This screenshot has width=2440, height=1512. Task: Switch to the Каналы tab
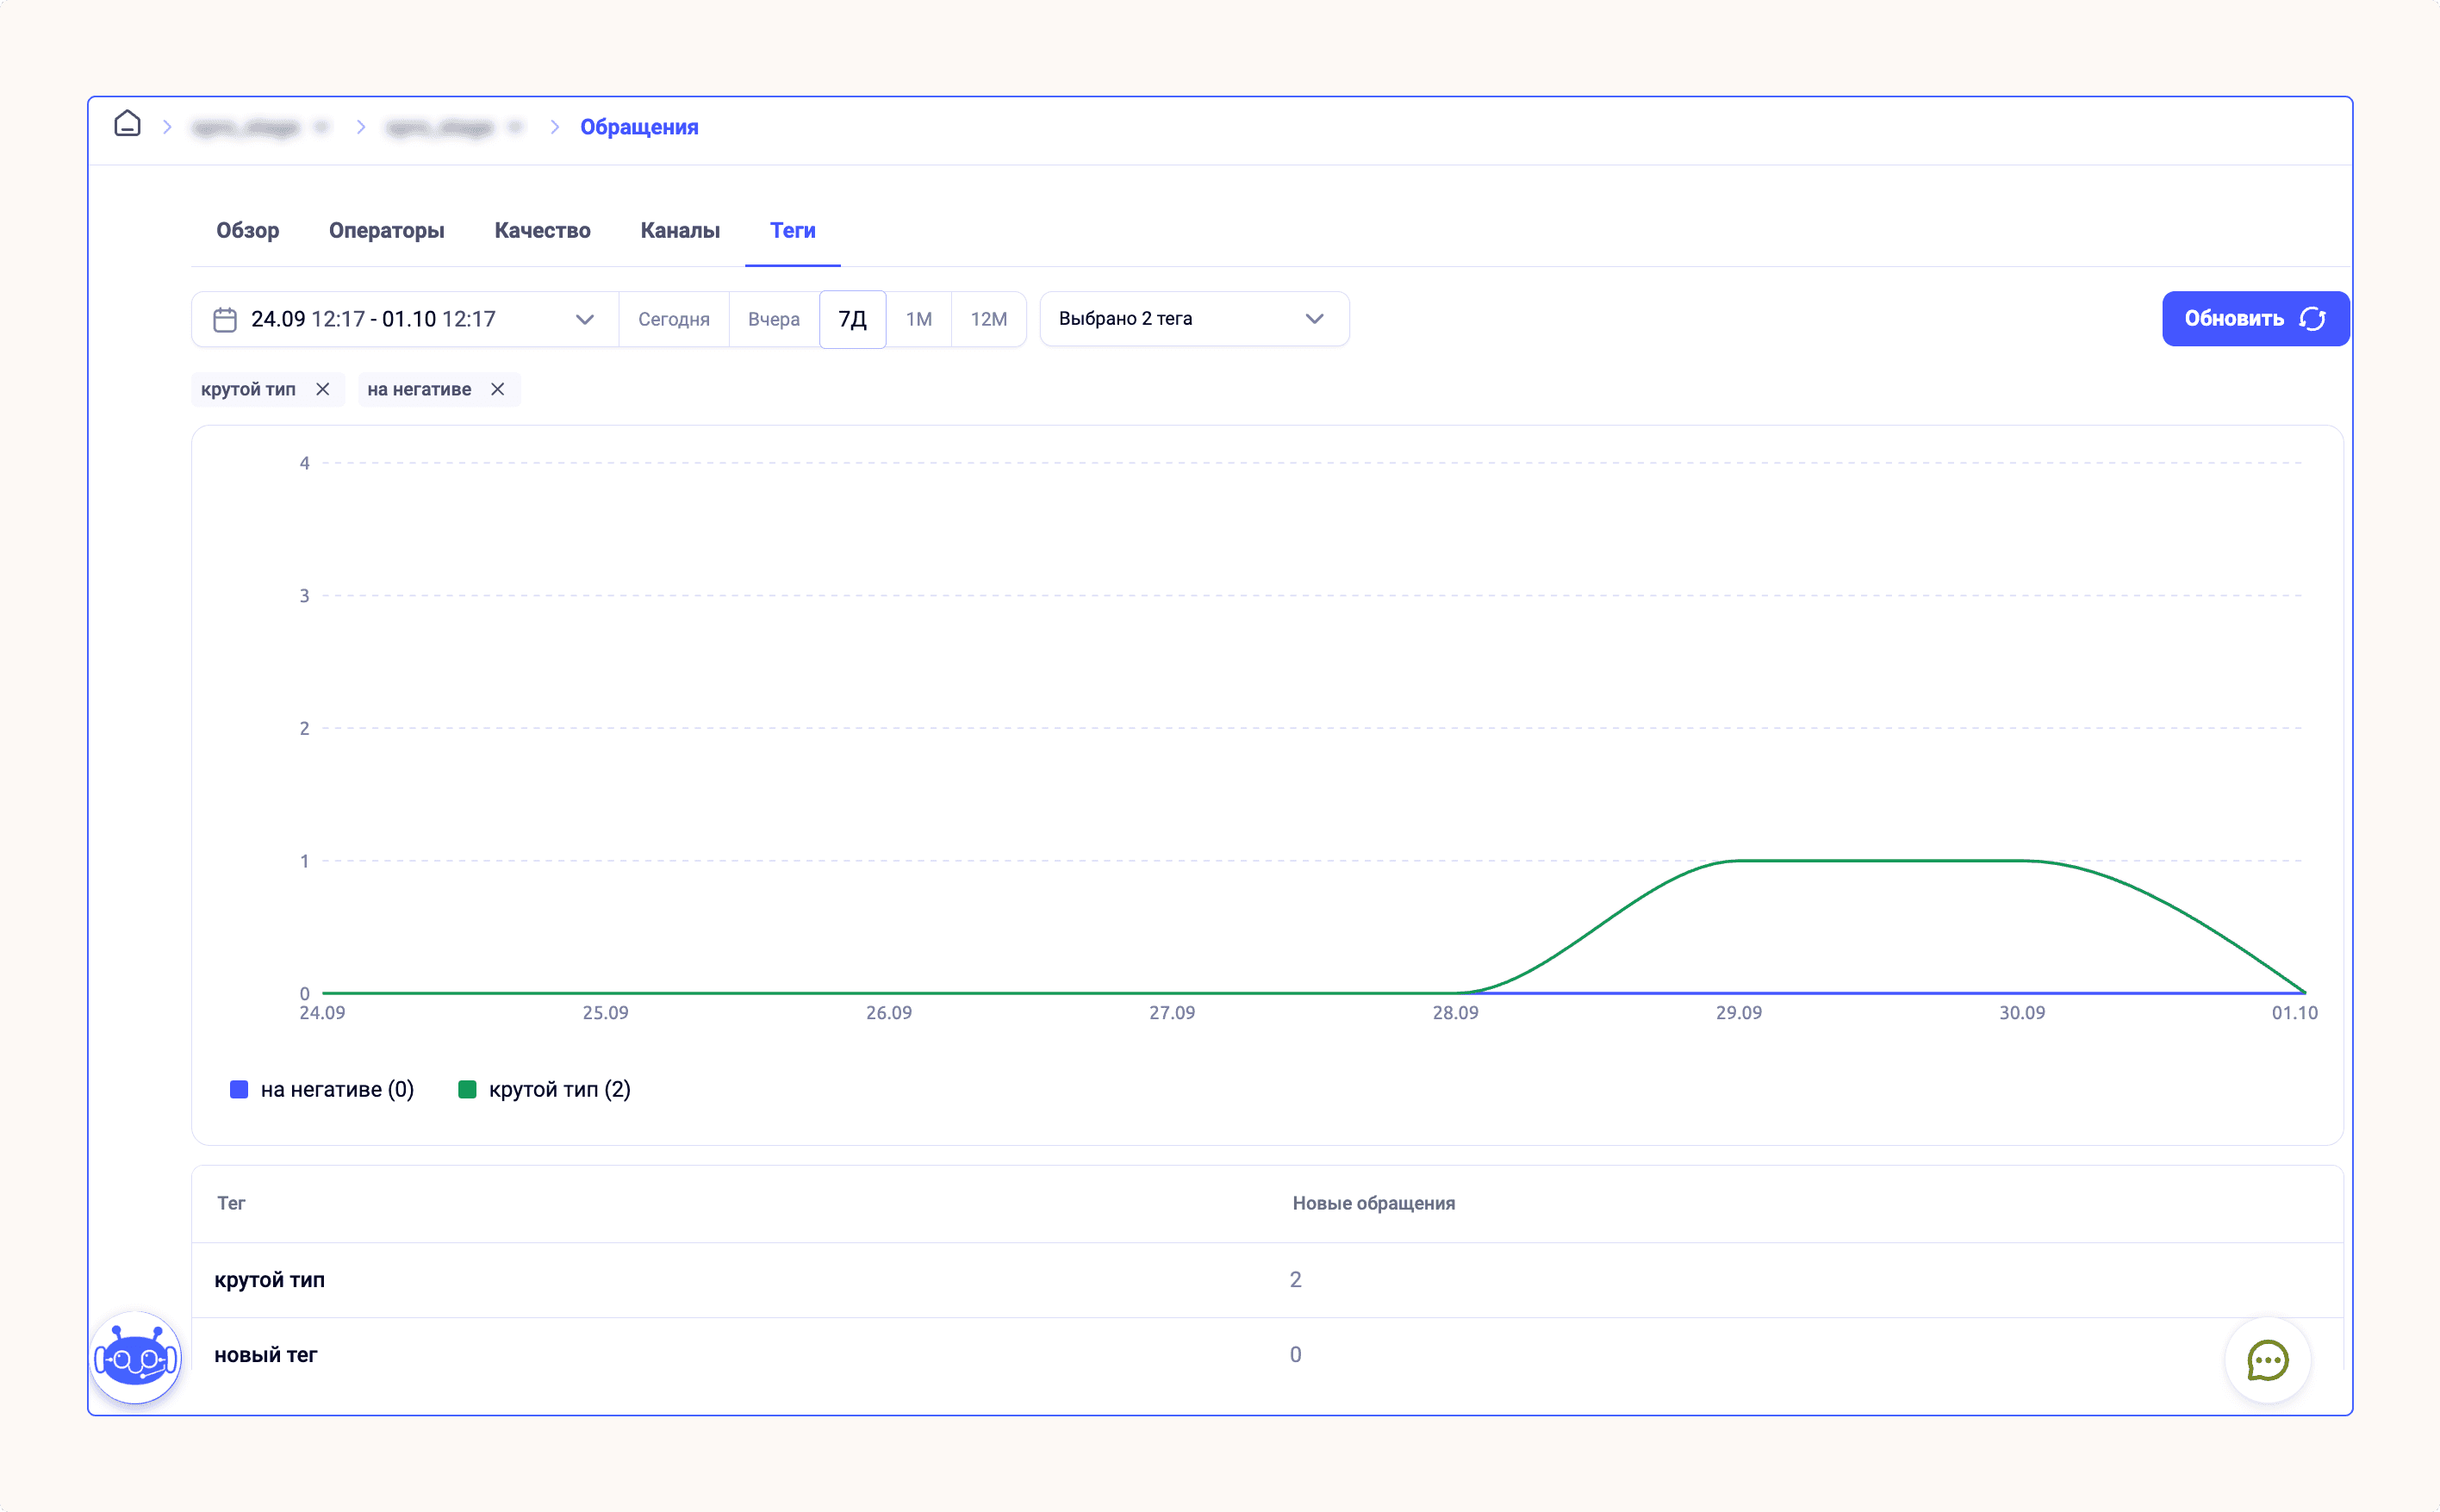click(x=680, y=231)
